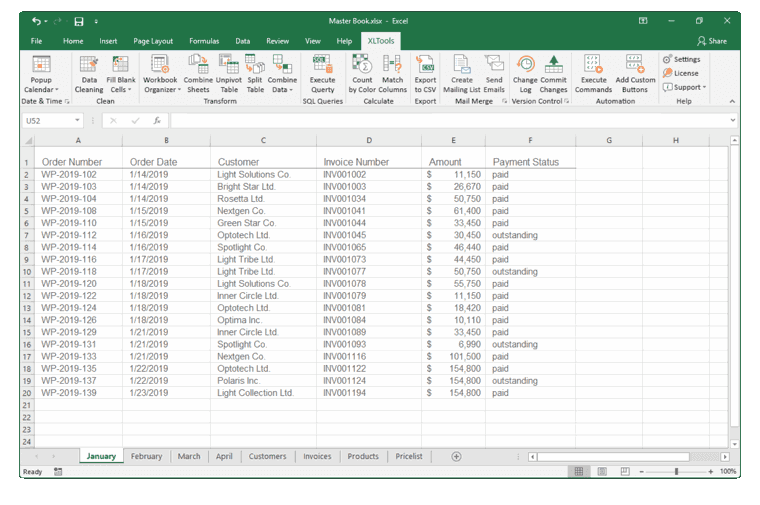Collapse the ribbon
This screenshot has width=760, height=505.
coord(732,101)
